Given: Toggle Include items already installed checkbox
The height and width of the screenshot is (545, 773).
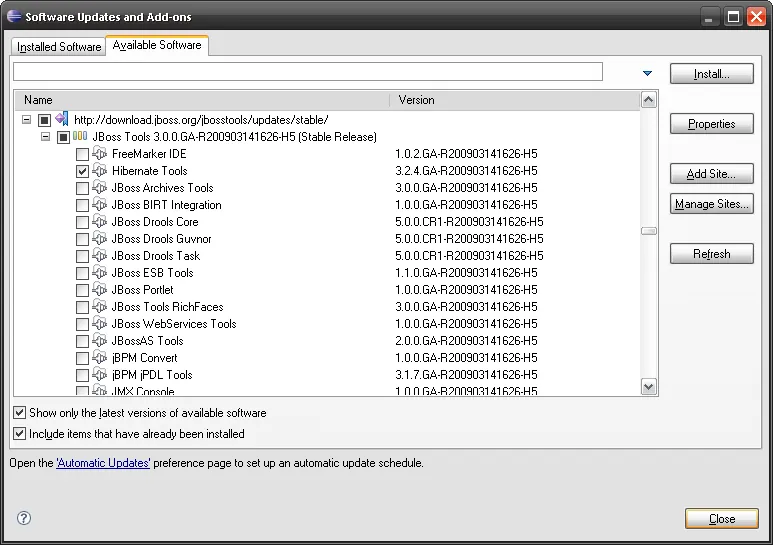Looking at the screenshot, I should 19,434.
